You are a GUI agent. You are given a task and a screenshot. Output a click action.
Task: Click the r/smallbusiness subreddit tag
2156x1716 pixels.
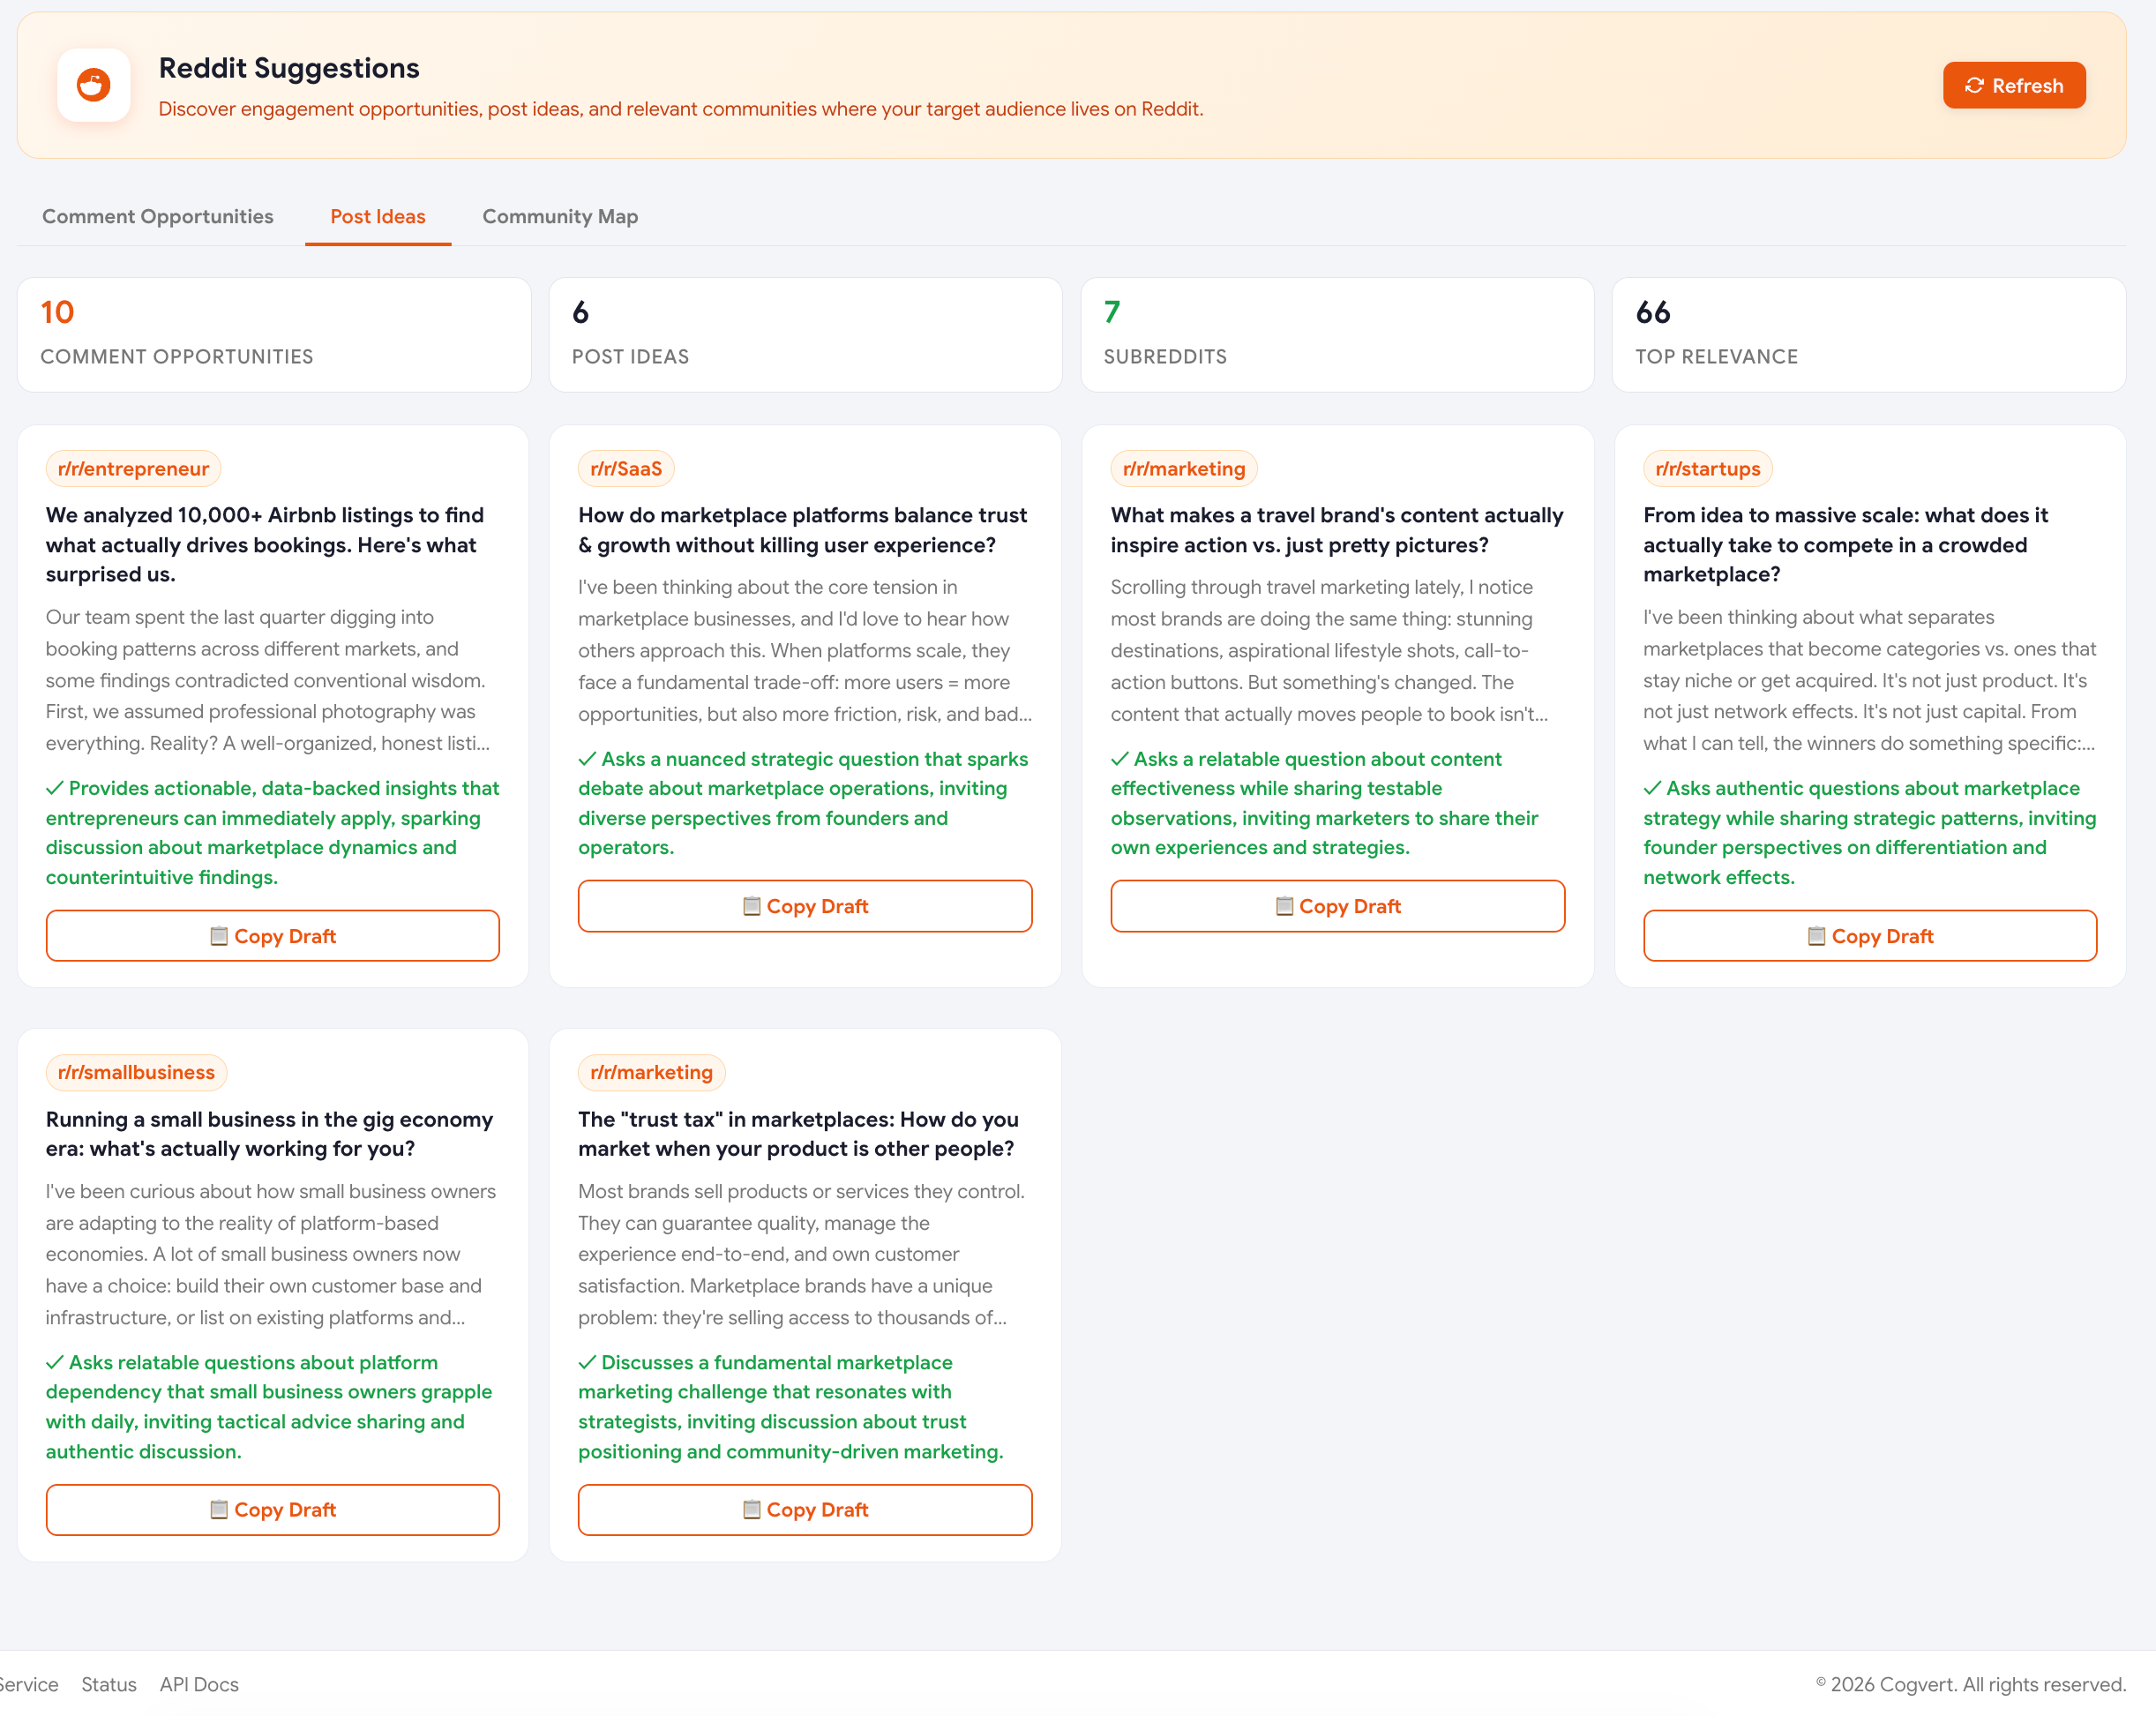[x=136, y=1072]
